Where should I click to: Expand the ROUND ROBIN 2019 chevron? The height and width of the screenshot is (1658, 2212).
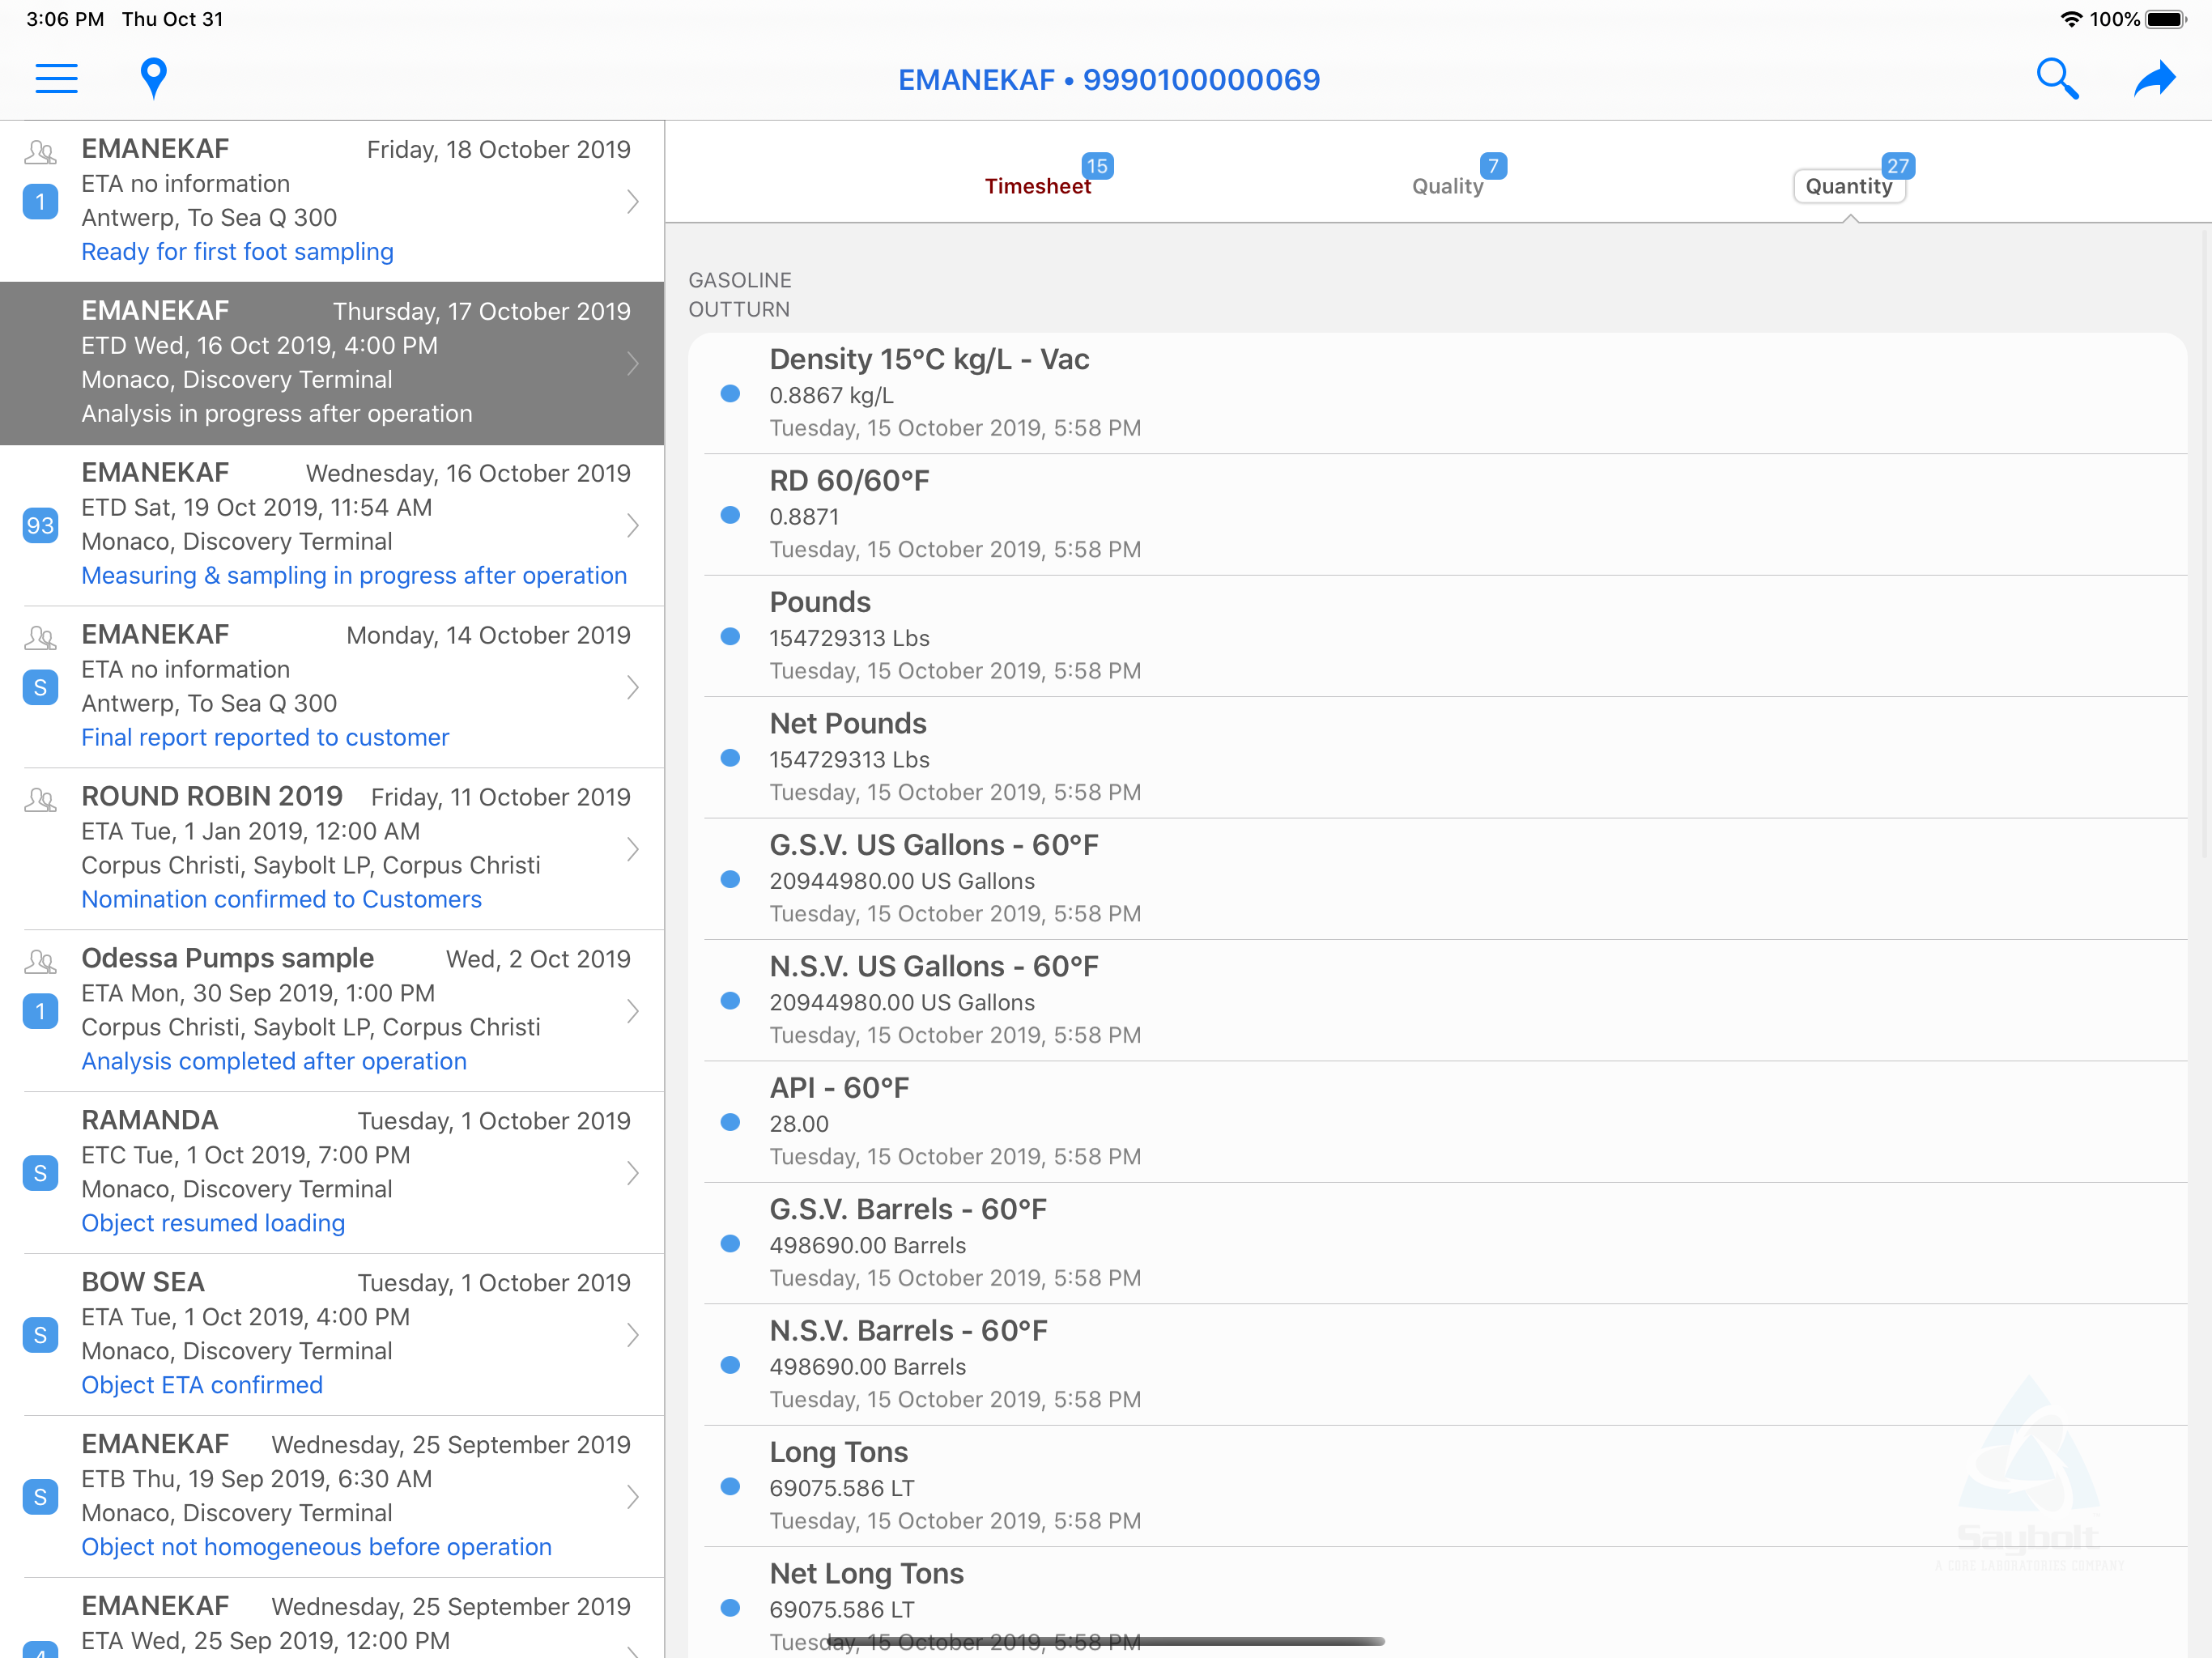pyautogui.click(x=633, y=849)
